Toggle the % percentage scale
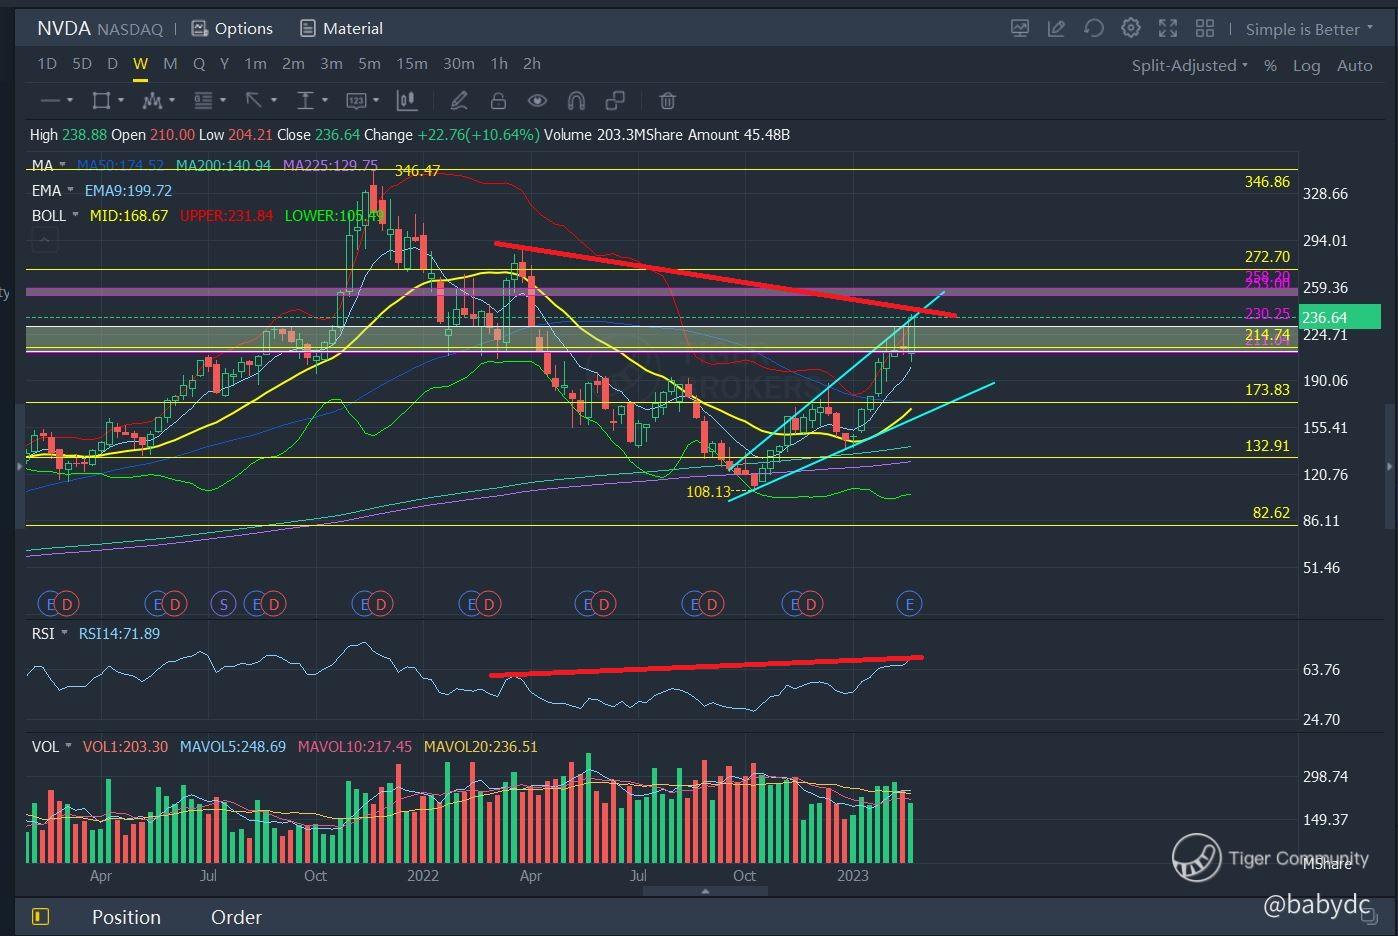1398x936 pixels. (1270, 65)
